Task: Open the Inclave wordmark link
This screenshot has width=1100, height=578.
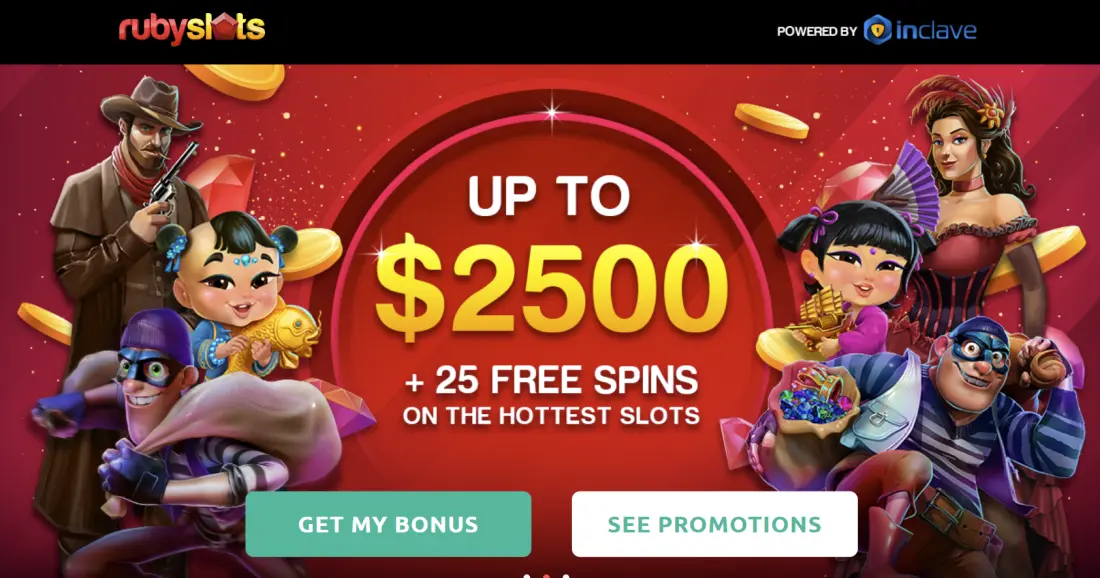Action: tap(936, 30)
